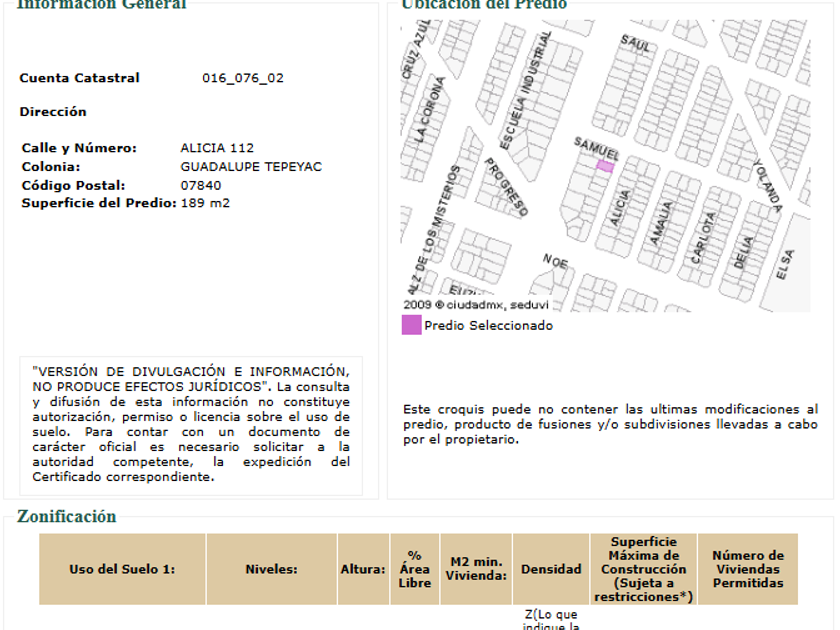The image size is (840, 630).
Task: Click the colonia value GUADALUPE TEPEYAC
Action: pos(251,167)
